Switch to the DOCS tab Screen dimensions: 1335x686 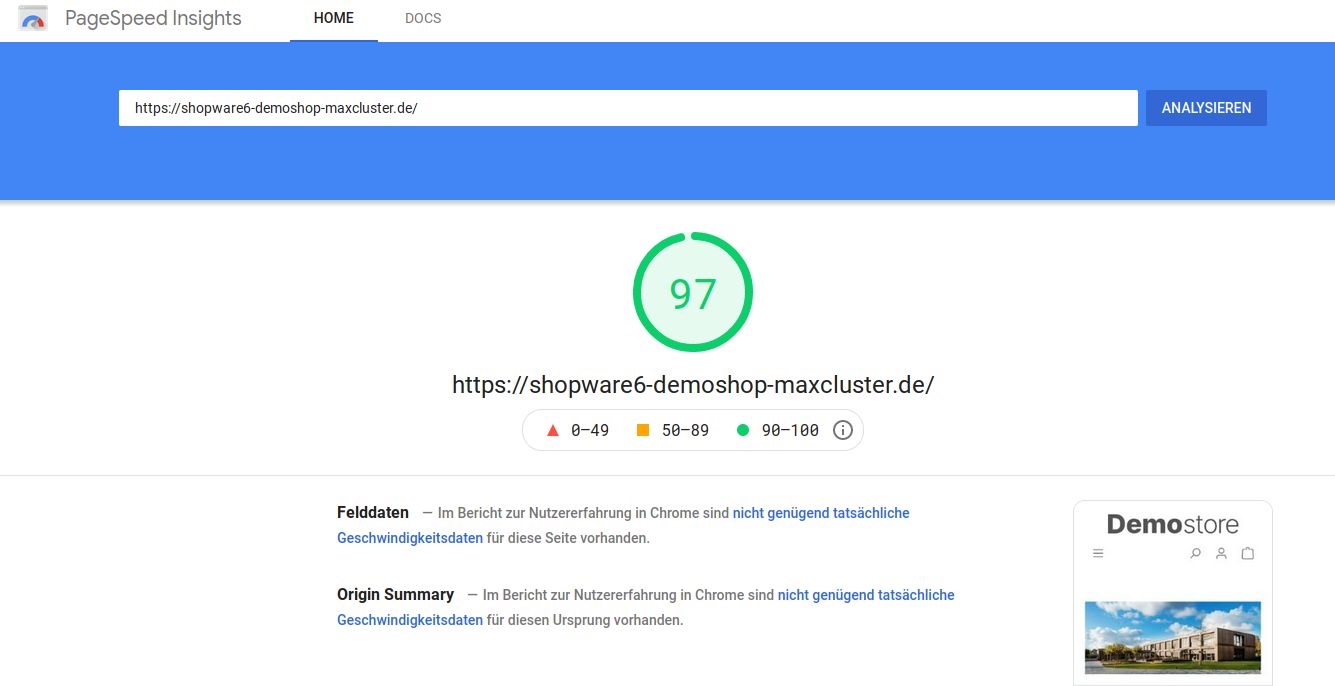423,19
